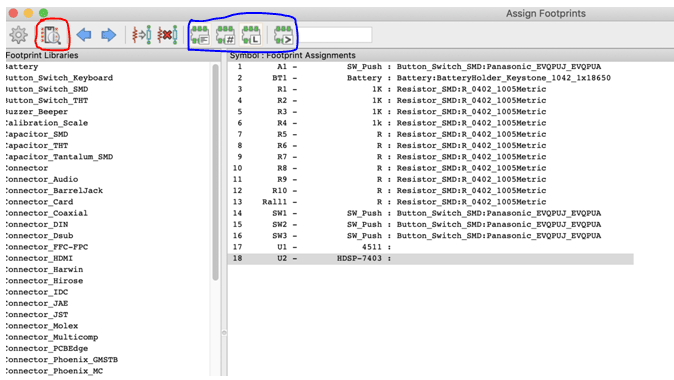Select Connector_Phoenix_MC library
This screenshot has height=380, width=674.
pyautogui.click(x=55, y=371)
